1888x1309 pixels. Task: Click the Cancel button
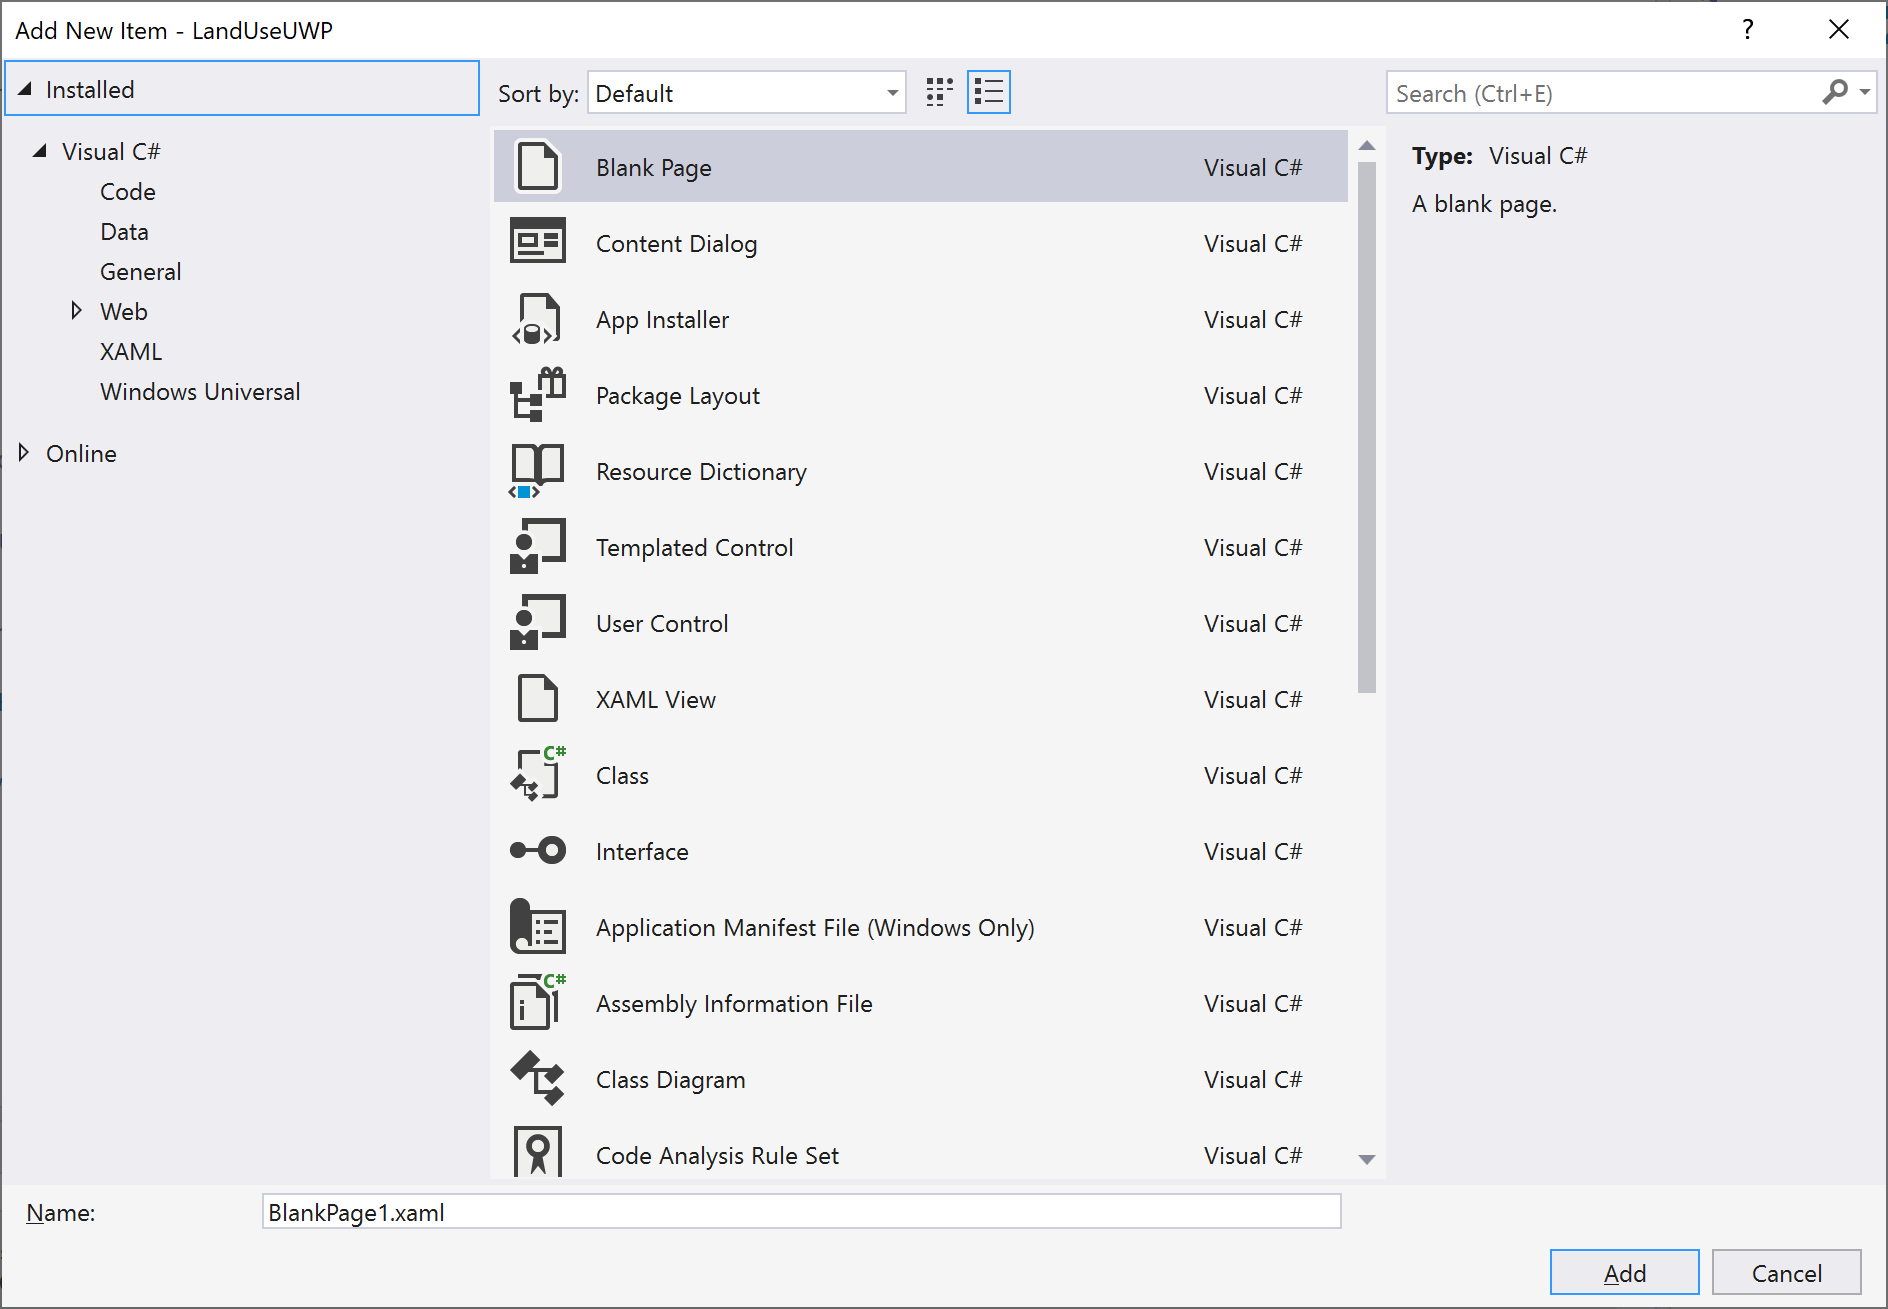point(1786,1272)
